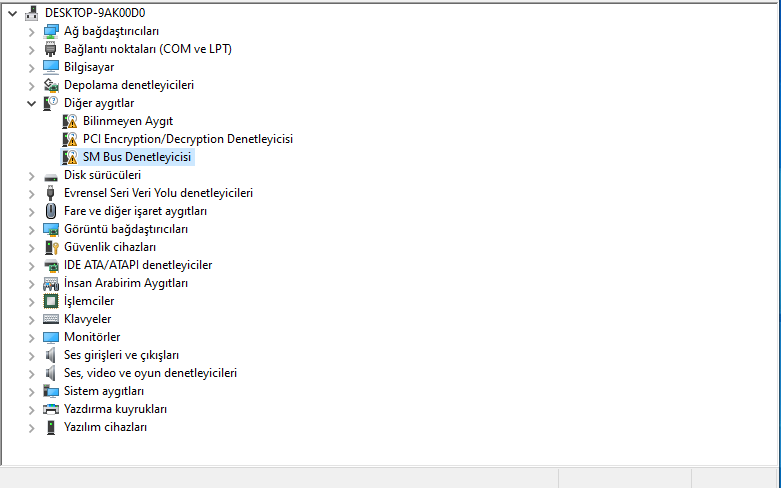The image size is (781, 488).
Task: Expand the Monitörler category
Action: (31, 338)
